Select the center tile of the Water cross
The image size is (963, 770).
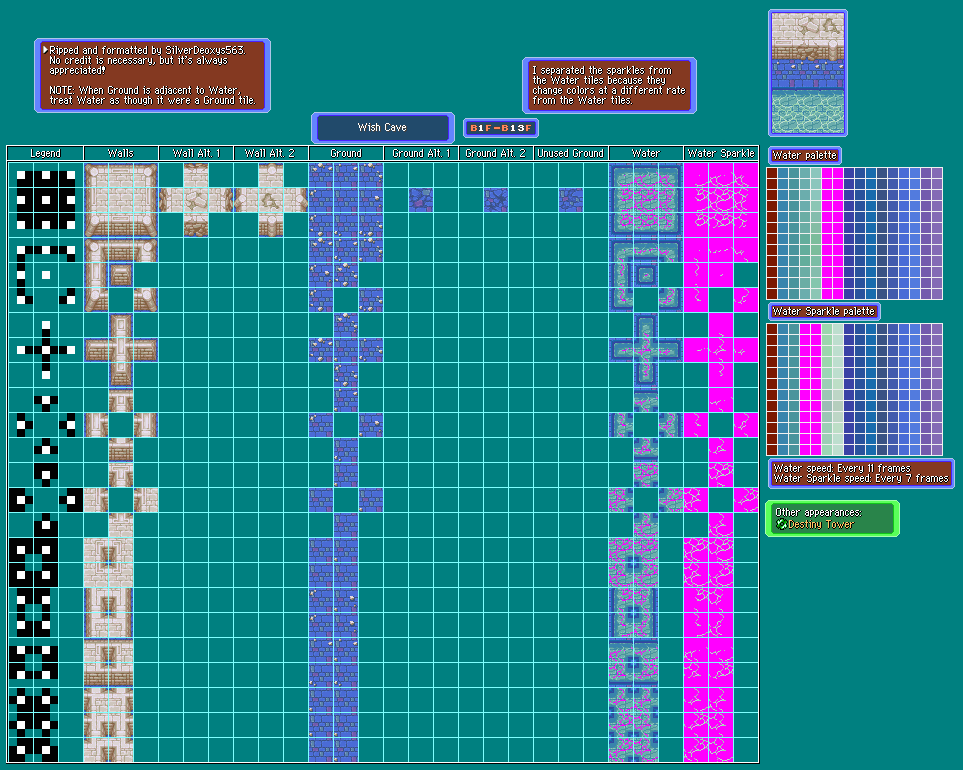point(645,350)
